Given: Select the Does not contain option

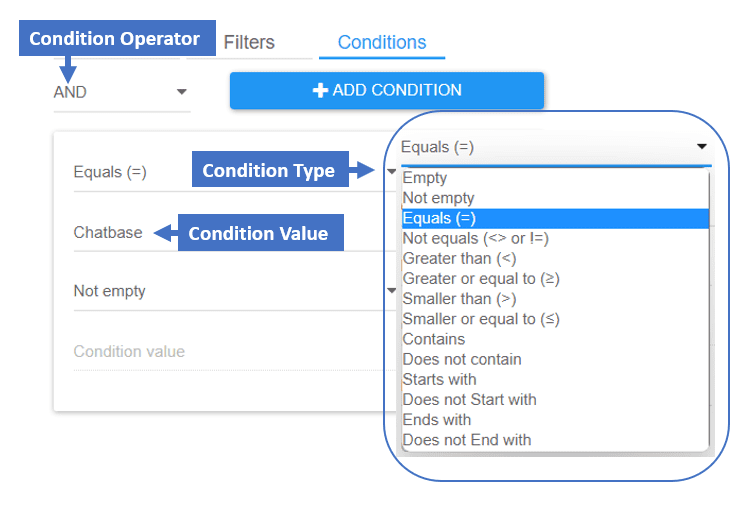Looking at the screenshot, I should pyautogui.click(x=555, y=360).
